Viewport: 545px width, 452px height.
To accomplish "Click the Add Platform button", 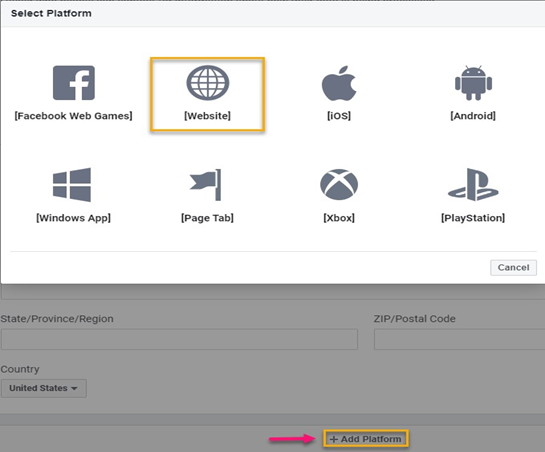I will pyautogui.click(x=366, y=439).
